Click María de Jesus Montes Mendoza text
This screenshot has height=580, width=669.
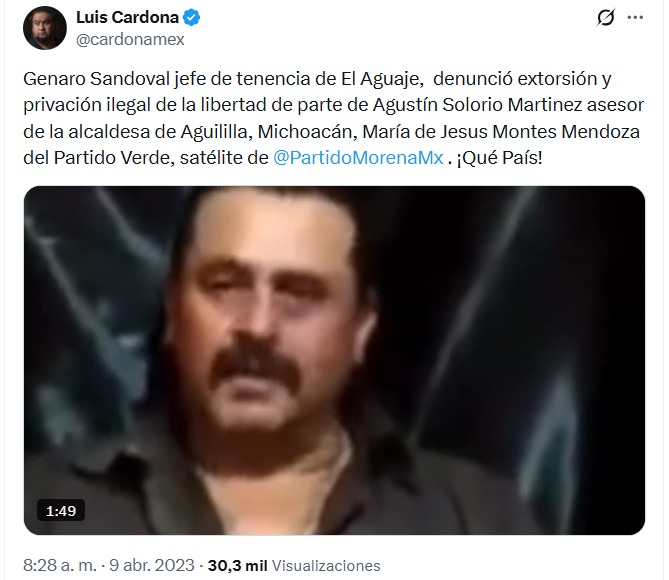(501, 132)
